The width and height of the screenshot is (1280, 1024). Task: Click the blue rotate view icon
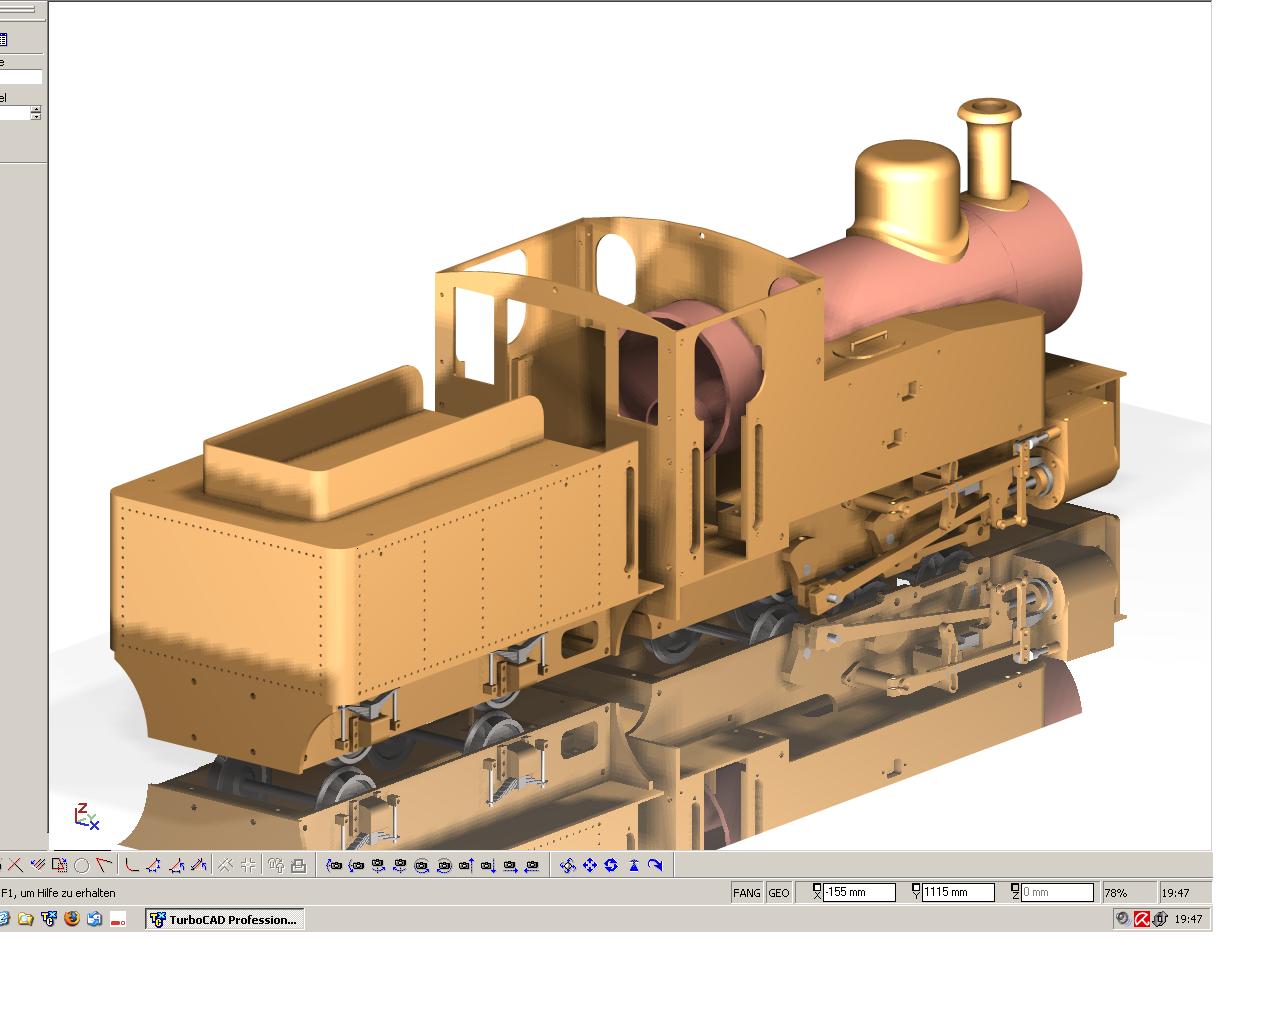(x=611, y=865)
